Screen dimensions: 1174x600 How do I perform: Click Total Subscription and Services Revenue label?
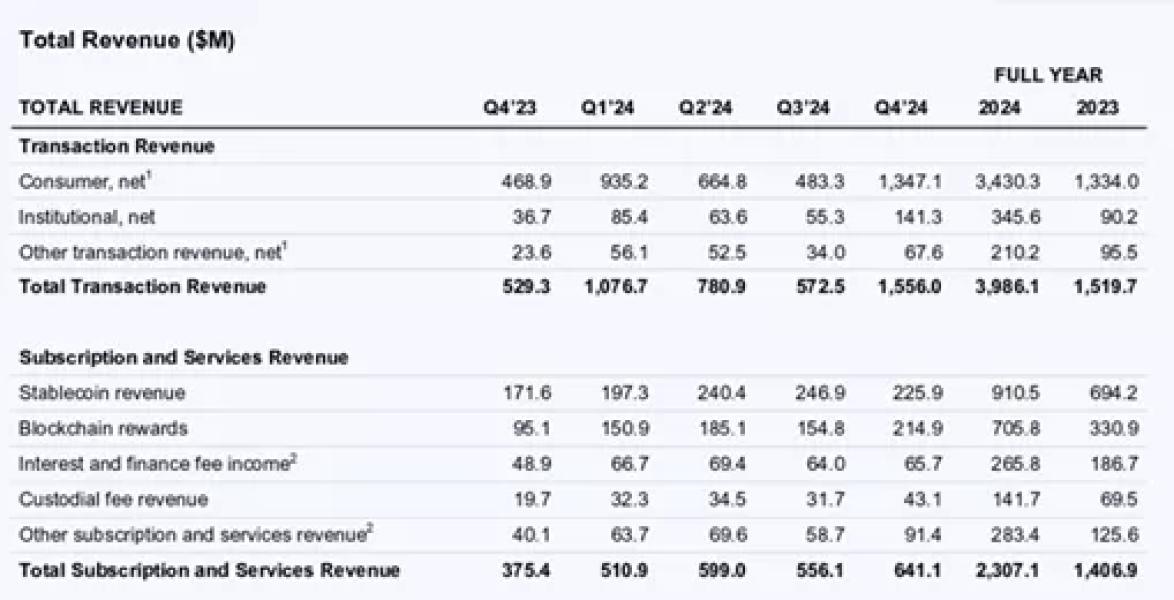pyautogui.click(x=209, y=571)
